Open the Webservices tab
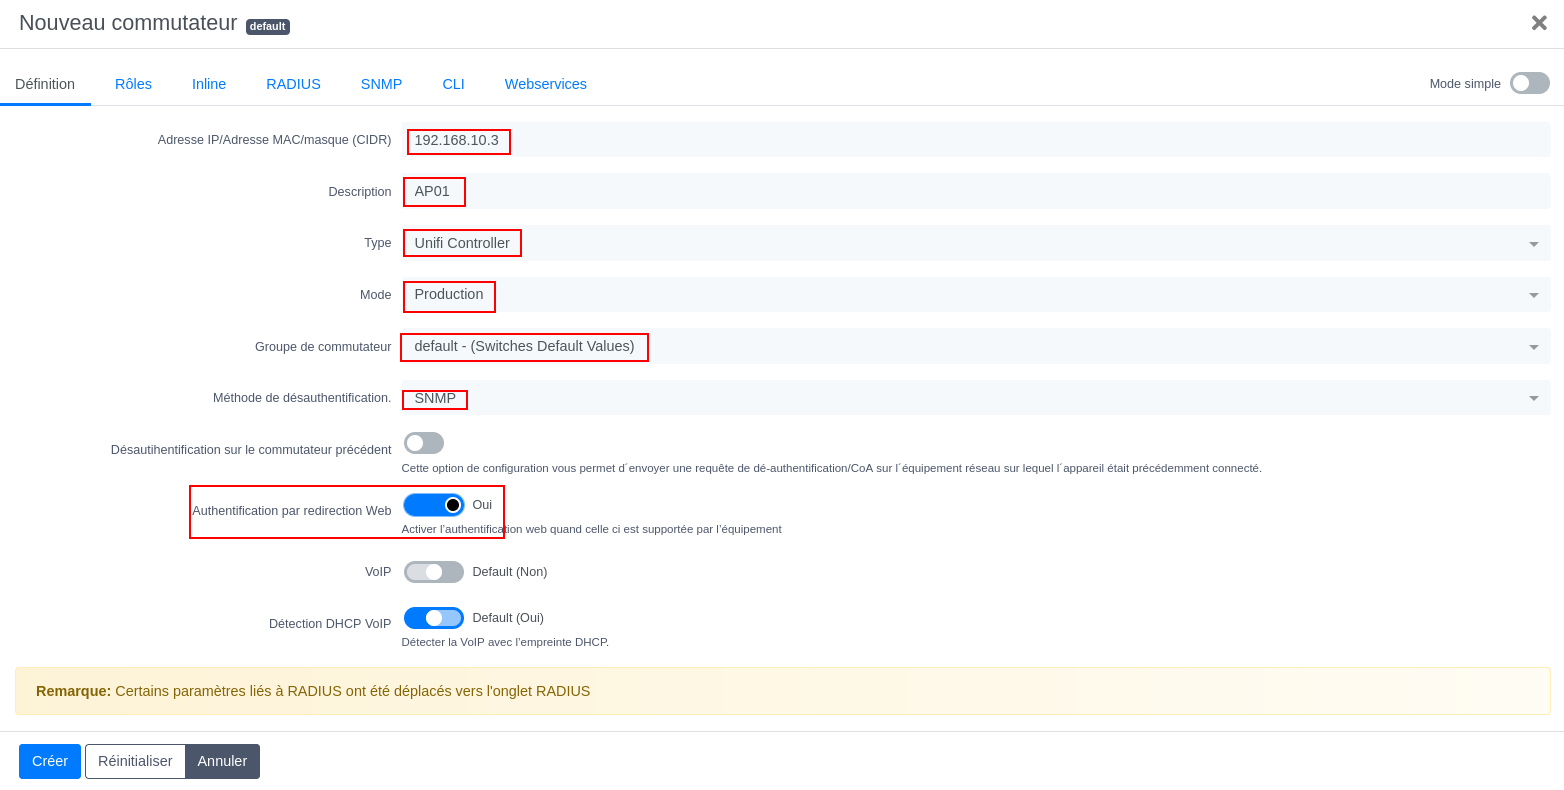 tap(545, 84)
